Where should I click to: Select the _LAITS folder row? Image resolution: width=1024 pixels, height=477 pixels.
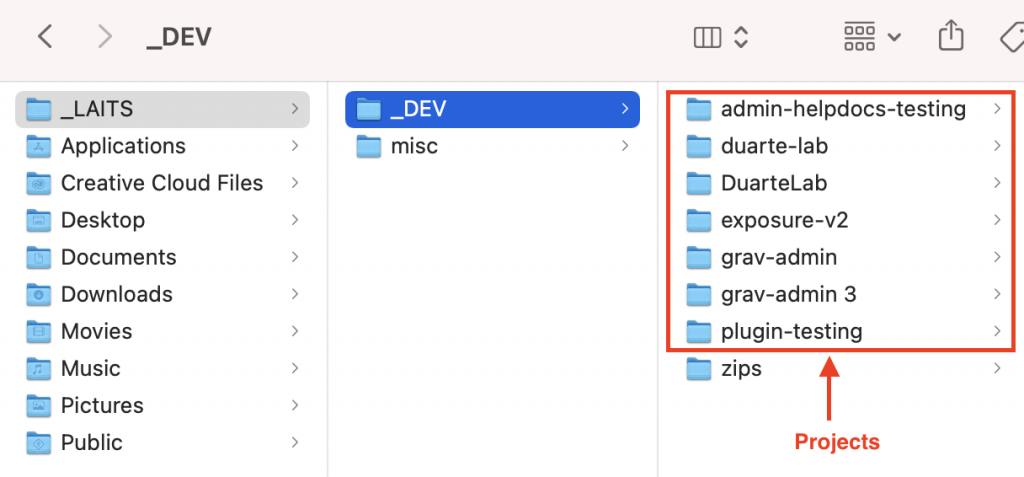point(163,109)
